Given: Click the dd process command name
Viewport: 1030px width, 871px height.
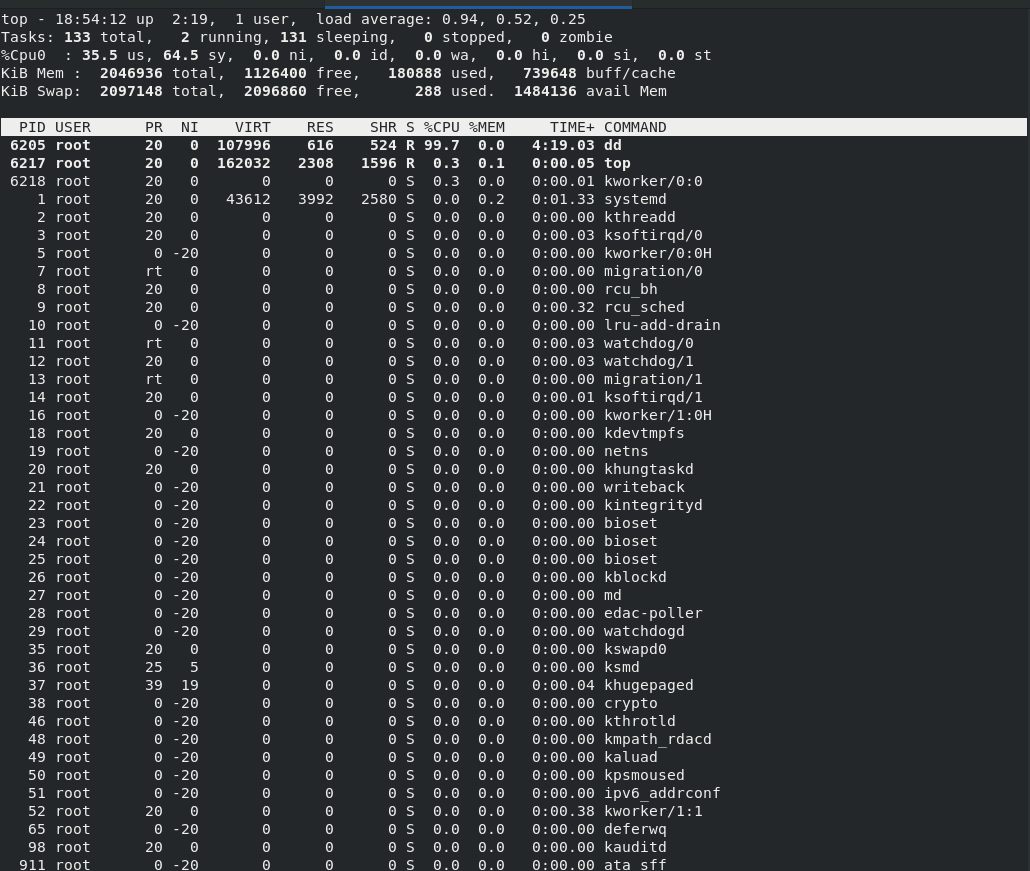Looking at the screenshot, I should coord(612,145).
